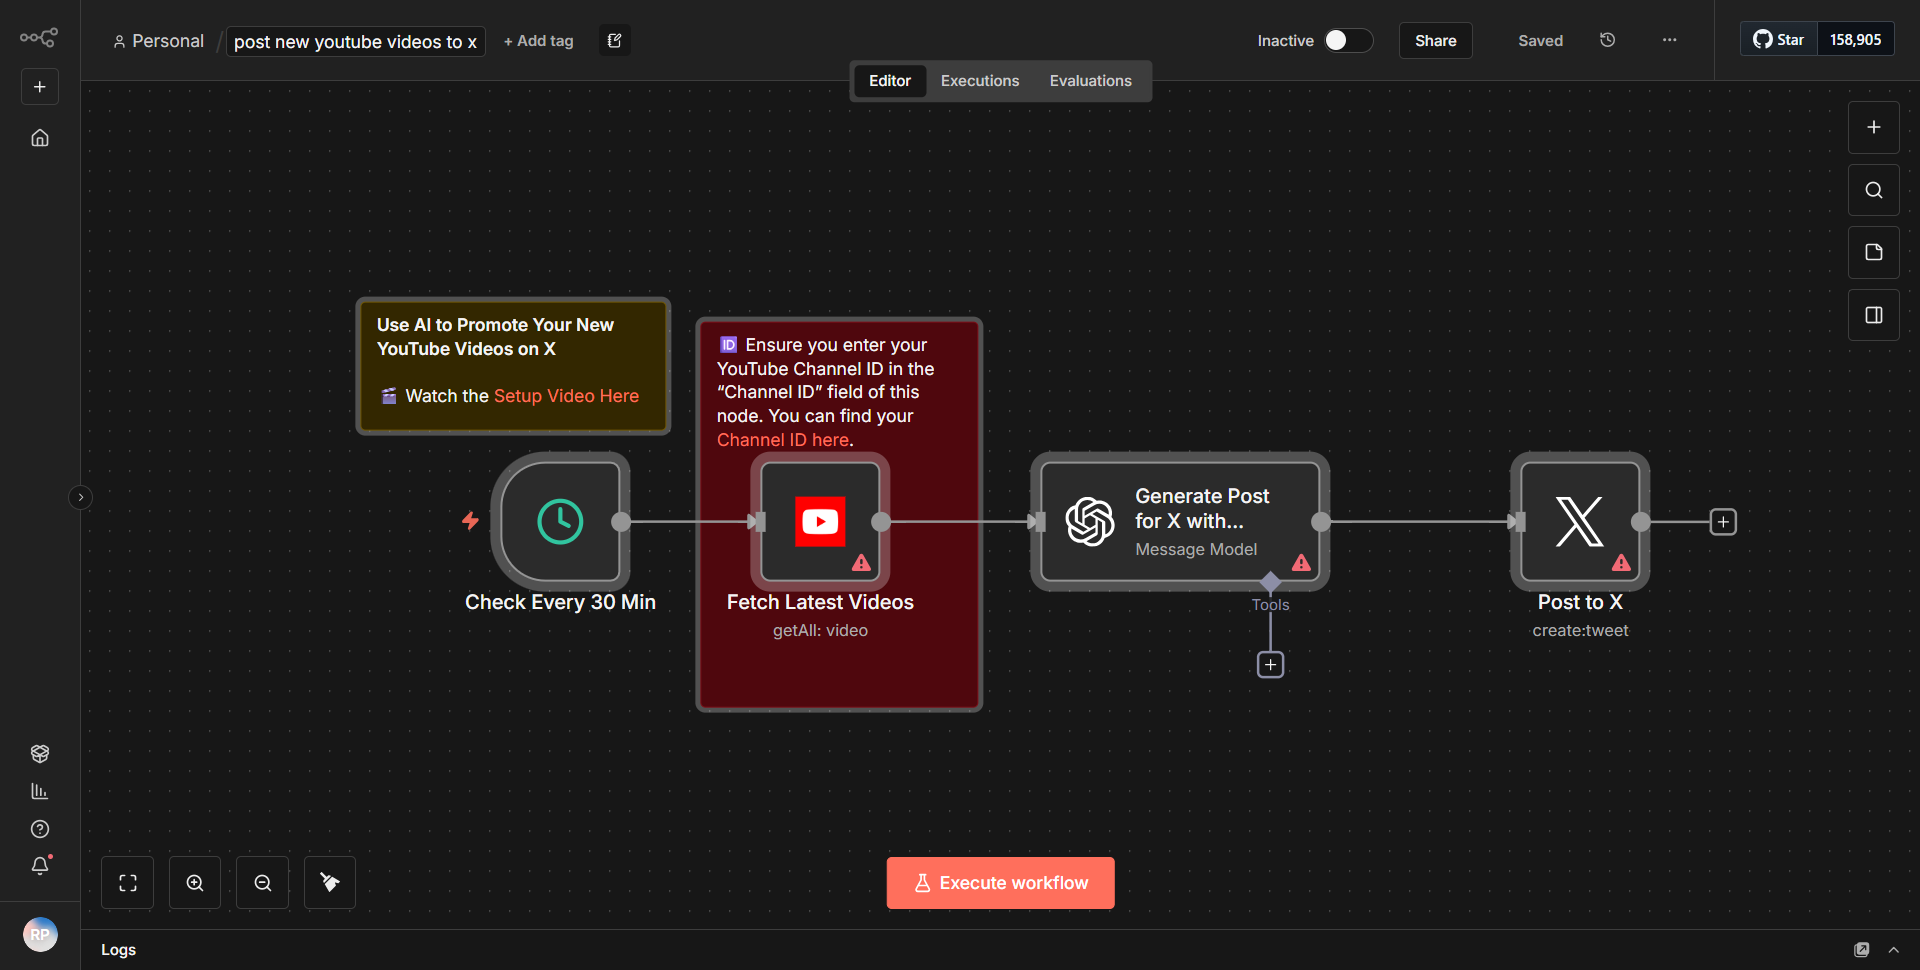Image resolution: width=1920 pixels, height=970 pixels.
Task: Select the Use AI to Promote sticky note
Action: pyautogui.click(x=513, y=366)
